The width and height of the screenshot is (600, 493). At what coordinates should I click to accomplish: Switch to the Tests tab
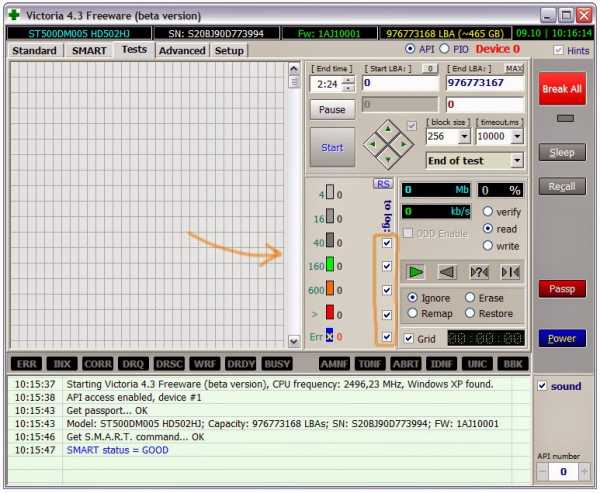tap(134, 49)
